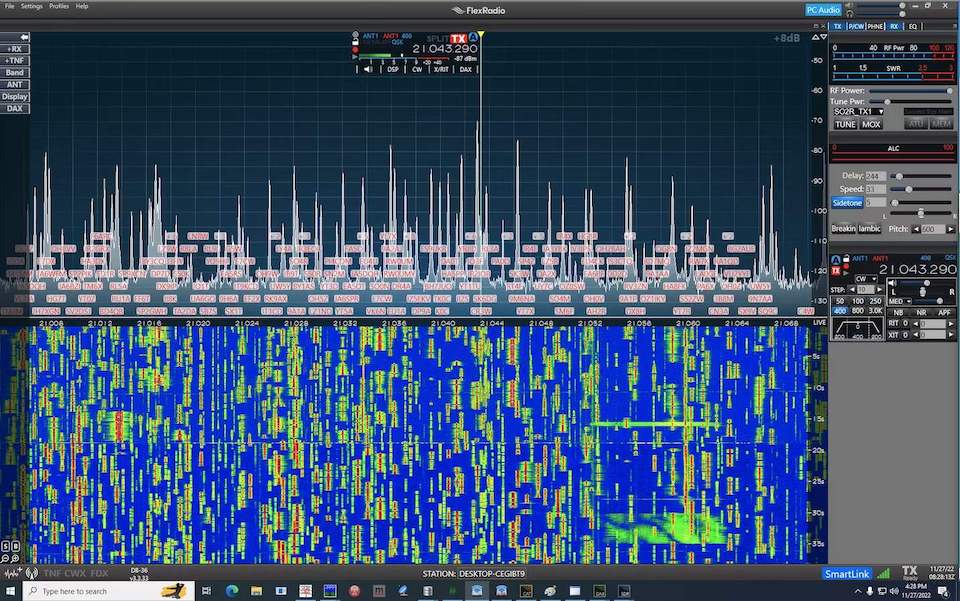Open the SO2R_TX1 profile dropdown
The height and width of the screenshot is (601, 960).
[x=858, y=111]
